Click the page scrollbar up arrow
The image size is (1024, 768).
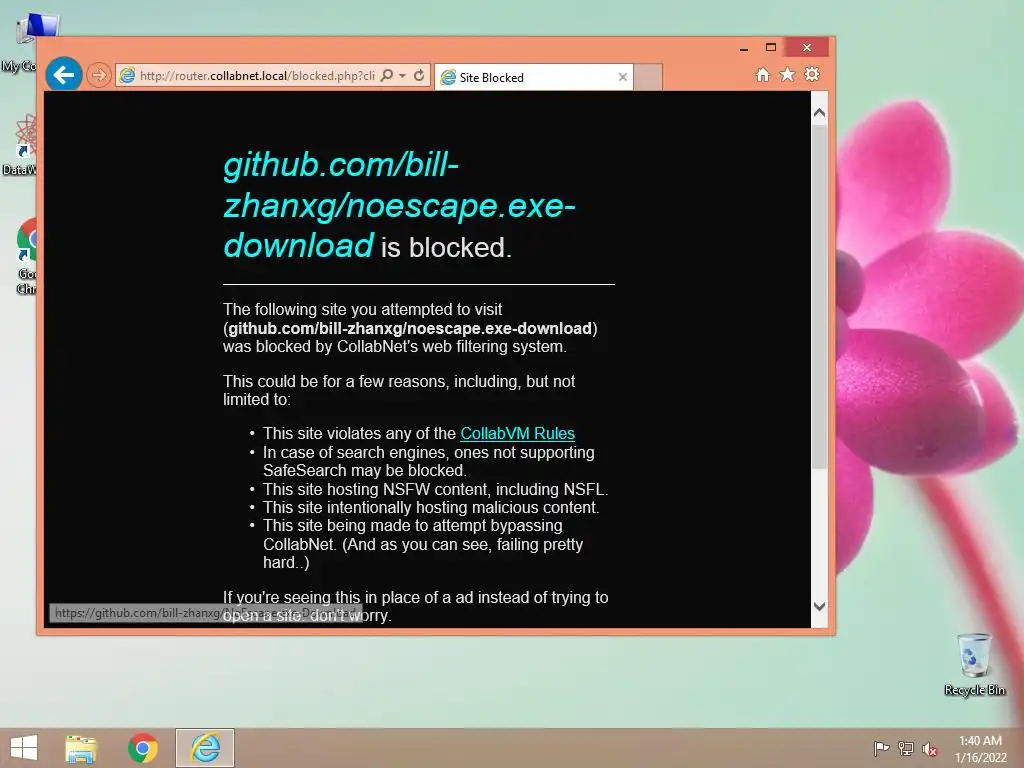820,112
